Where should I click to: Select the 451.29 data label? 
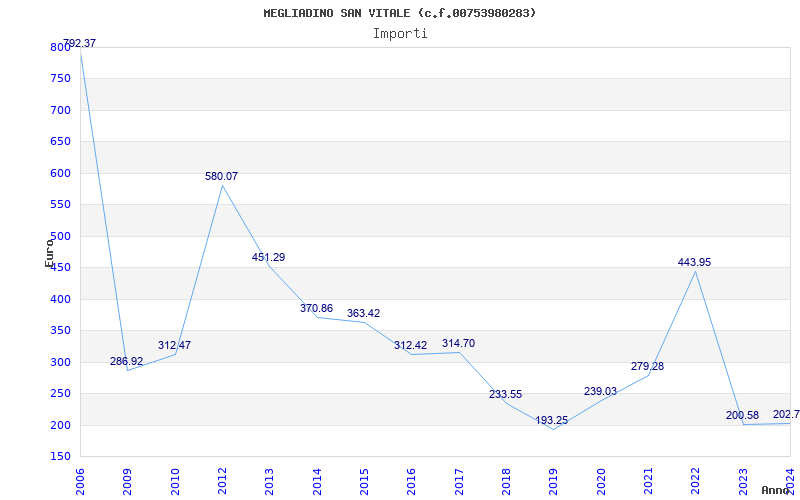268,257
